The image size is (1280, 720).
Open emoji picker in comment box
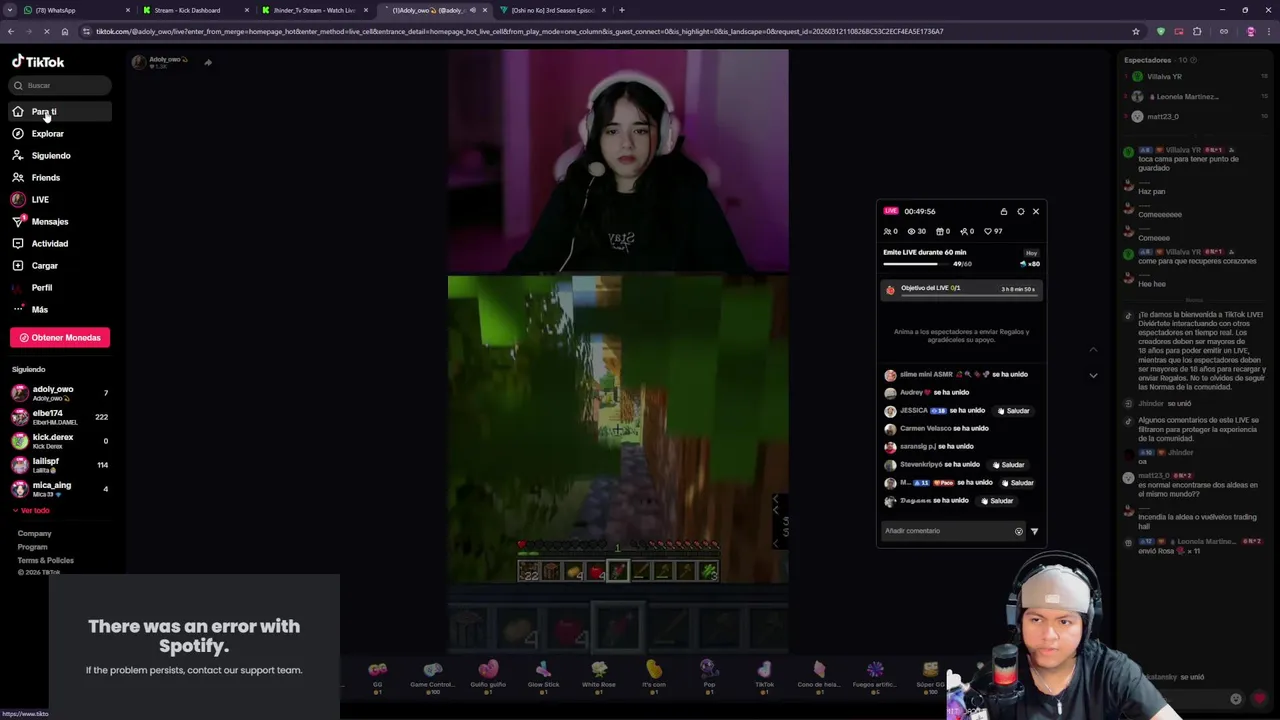tap(1019, 532)
